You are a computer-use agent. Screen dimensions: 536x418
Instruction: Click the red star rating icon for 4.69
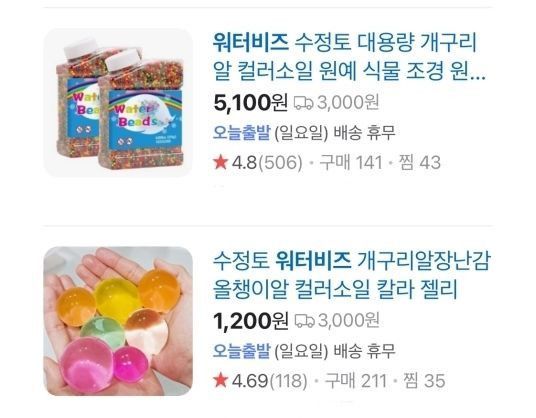click(x=220, y=380)
